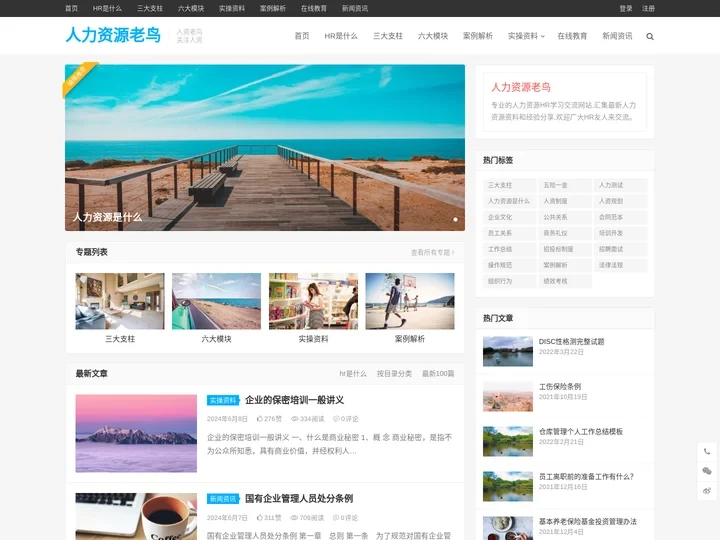Click the 0评论 comment icon under 企业的保密培训一般讲义

336,419
